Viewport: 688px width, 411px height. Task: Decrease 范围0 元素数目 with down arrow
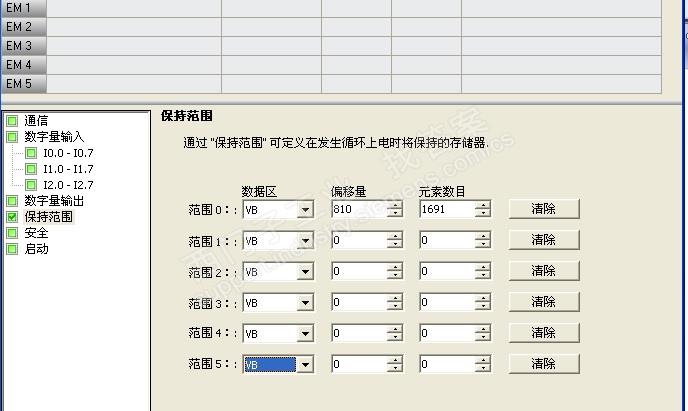click(x=484, y=214)
